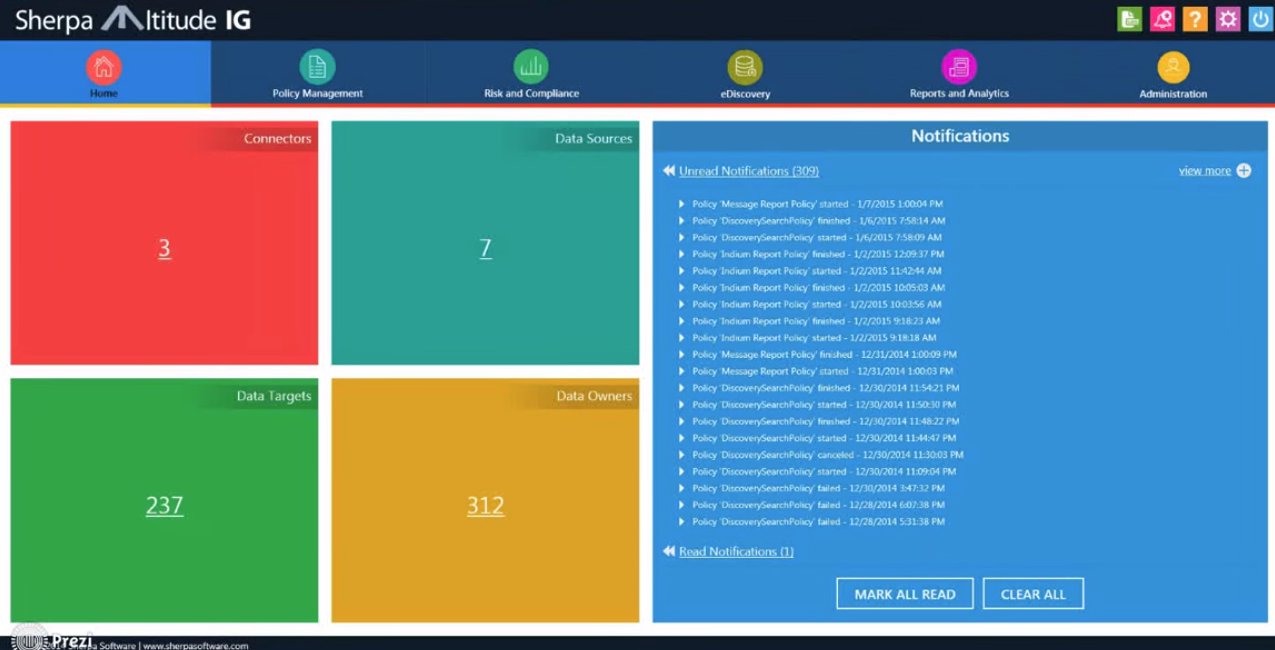Select DiscoverySearchPolicy started 11:44:47 PM text
Viewport: 1275px width, 650px height.
pos(824,438)
